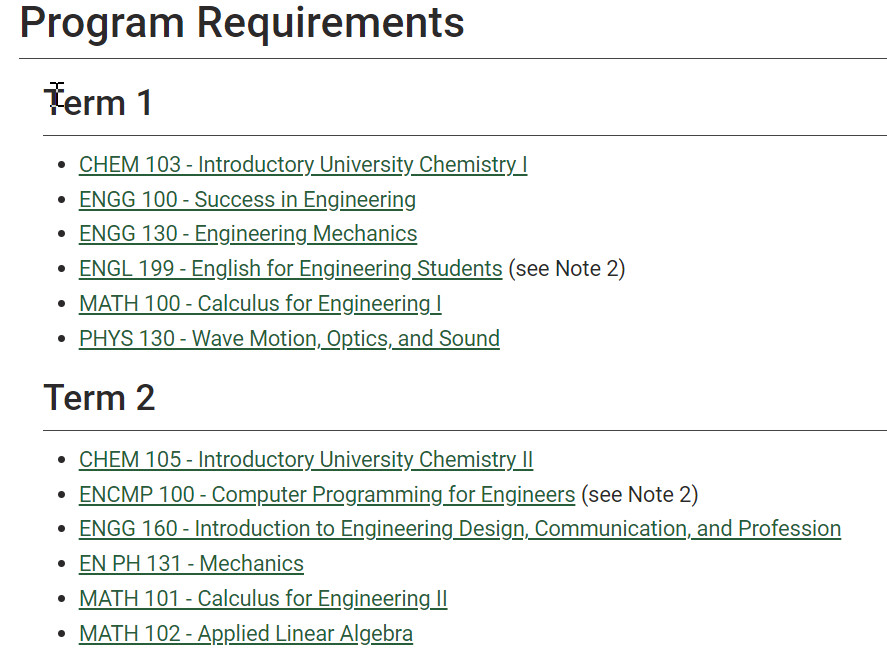Open CHEM 103 Introductory University Chemistry I

pyautogui.click(x=303, y=165)
